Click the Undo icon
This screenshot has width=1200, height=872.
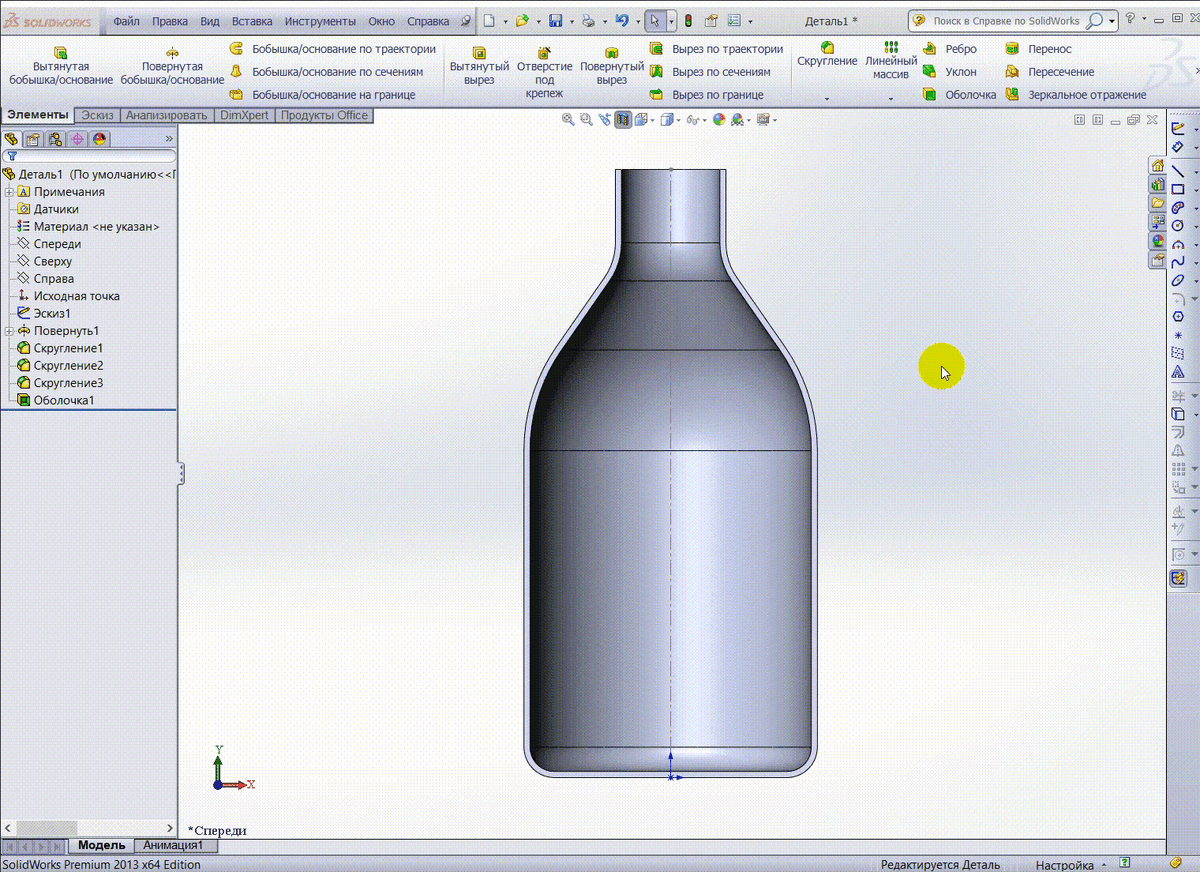tap(622, 20)
